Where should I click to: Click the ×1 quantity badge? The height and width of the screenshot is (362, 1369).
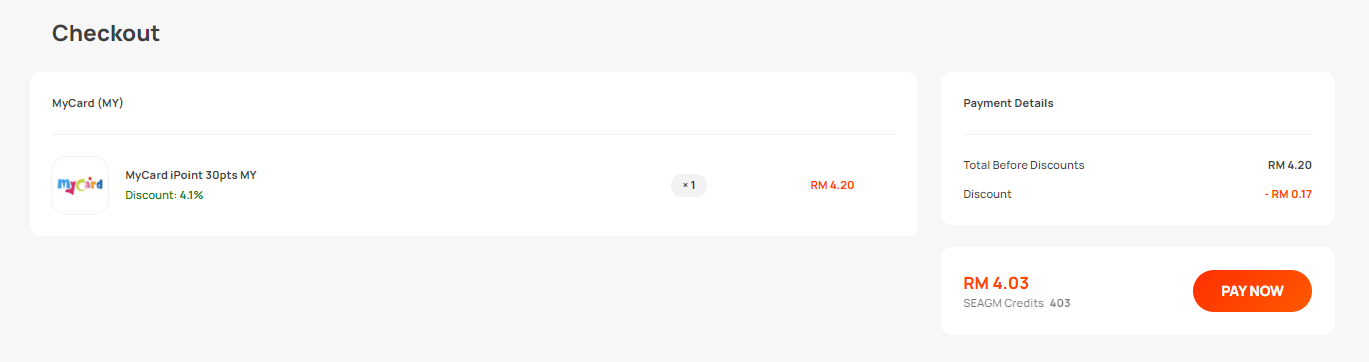click(688, 185)
